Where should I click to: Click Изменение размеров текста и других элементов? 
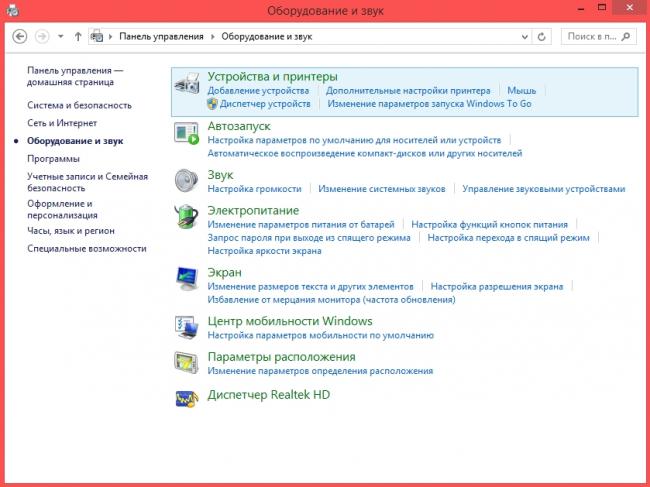(310, 286)
